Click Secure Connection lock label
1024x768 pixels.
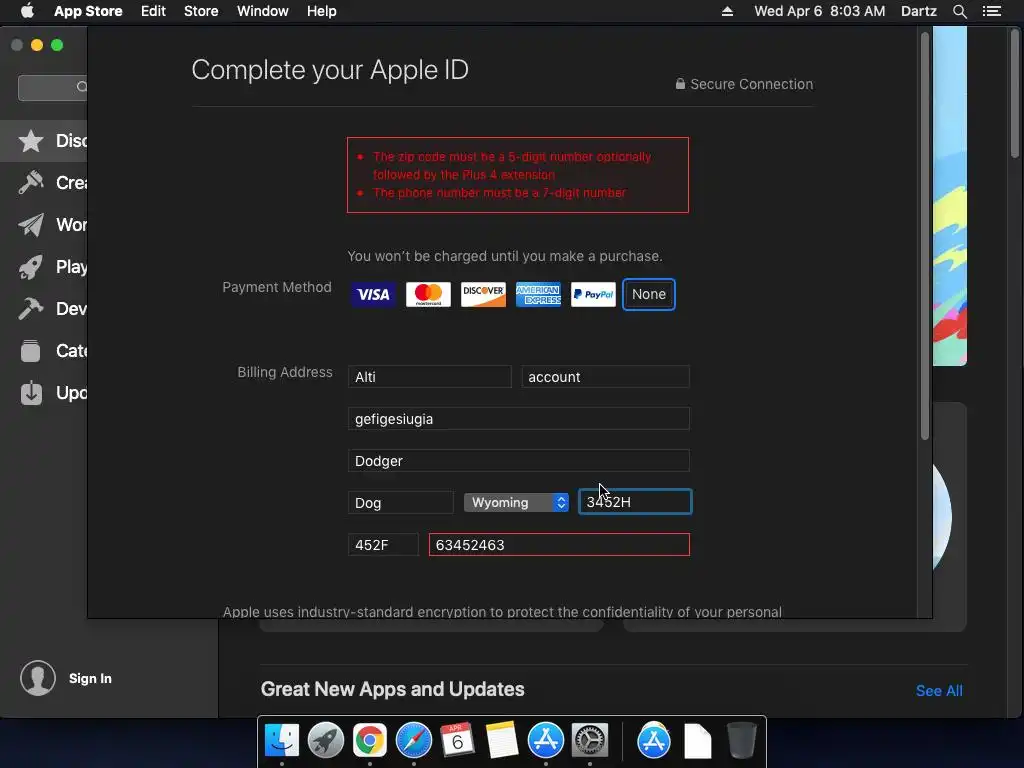tap(744, 84)
